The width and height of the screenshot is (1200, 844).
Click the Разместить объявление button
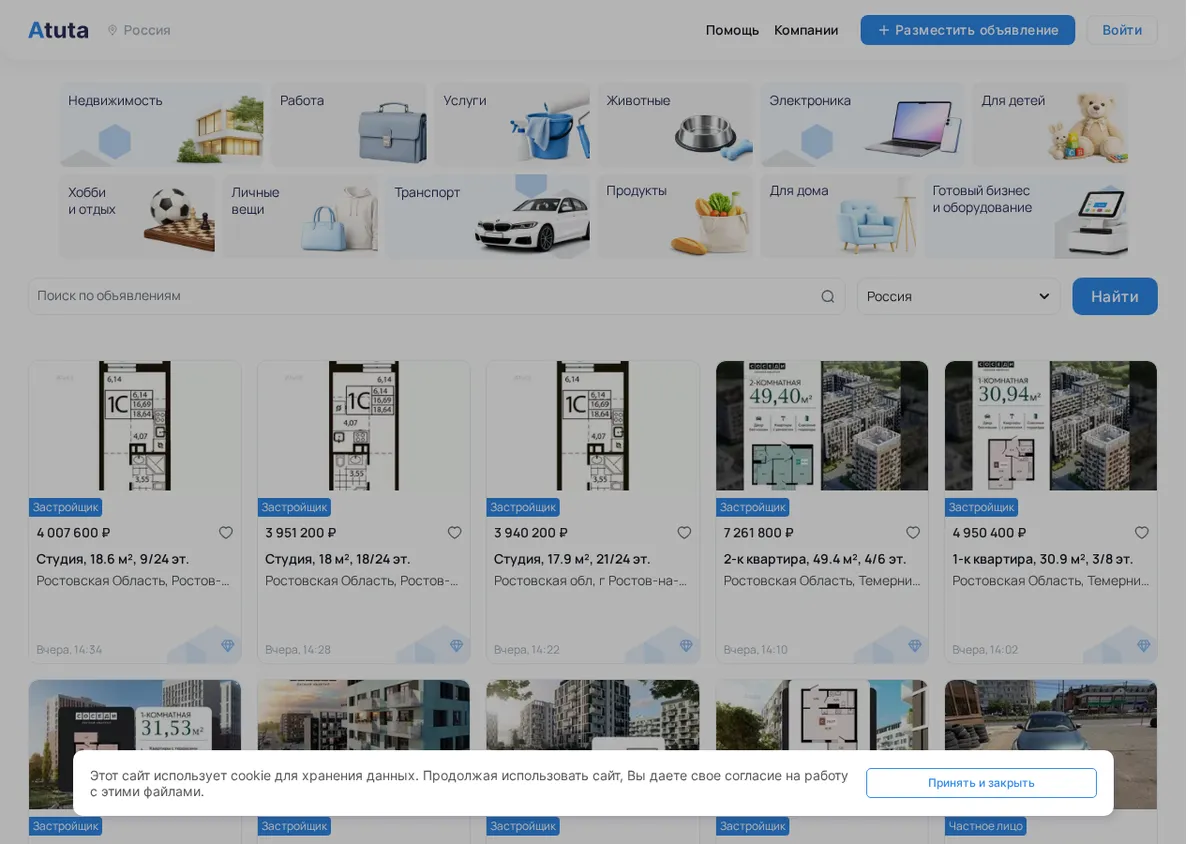click(x=967, y=30)
